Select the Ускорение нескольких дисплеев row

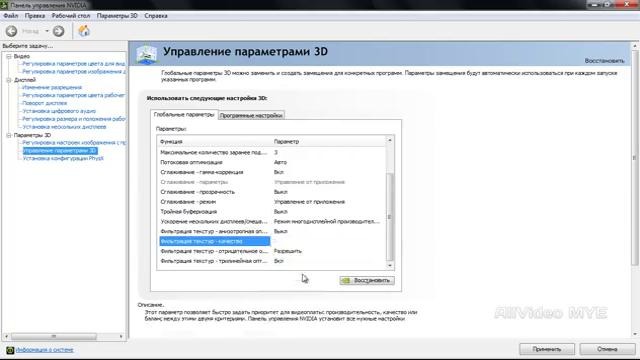[x=271, y=222]
